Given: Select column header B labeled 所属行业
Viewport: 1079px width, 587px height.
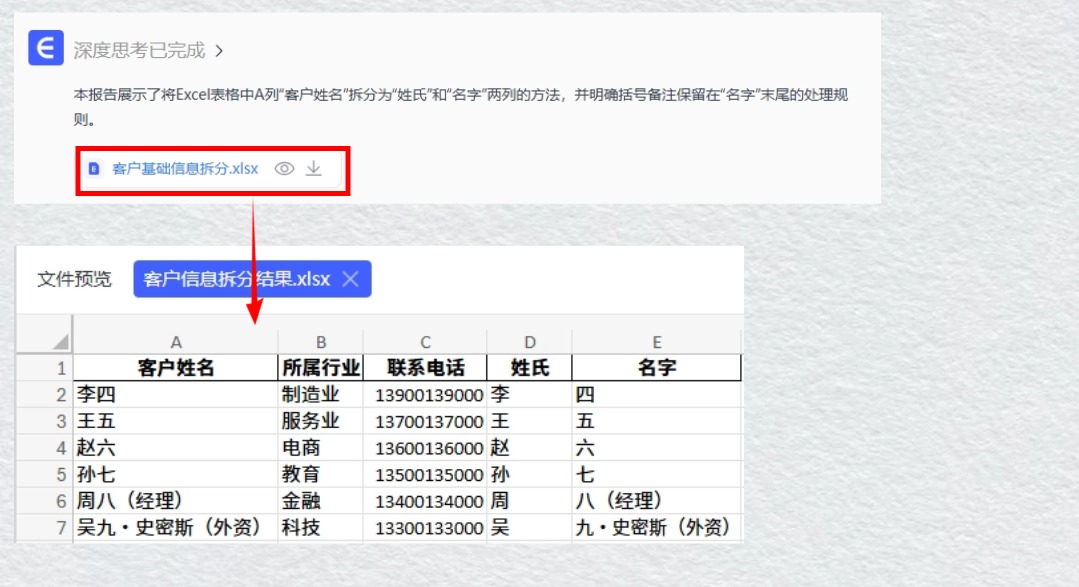Looking at the screenshot, I should pyautogui.click(x=321, y=341).
